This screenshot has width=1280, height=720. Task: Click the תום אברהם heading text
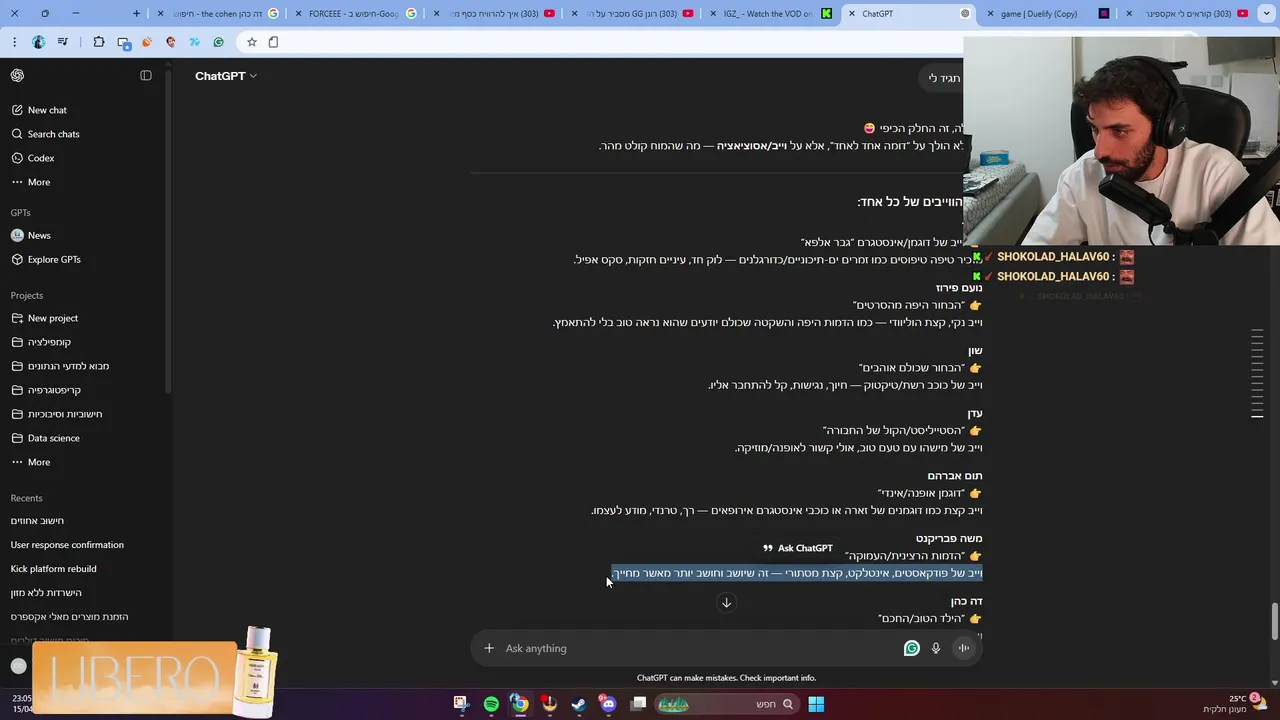[955, 476]
